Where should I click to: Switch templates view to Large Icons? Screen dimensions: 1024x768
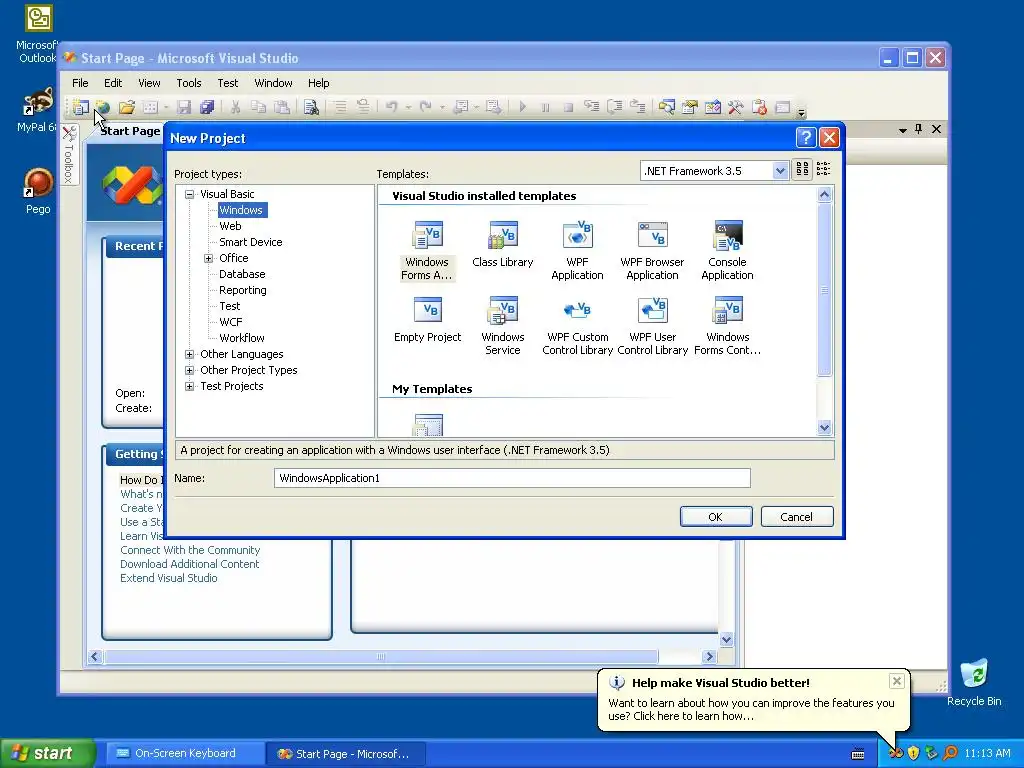click(x=802, y=170)
